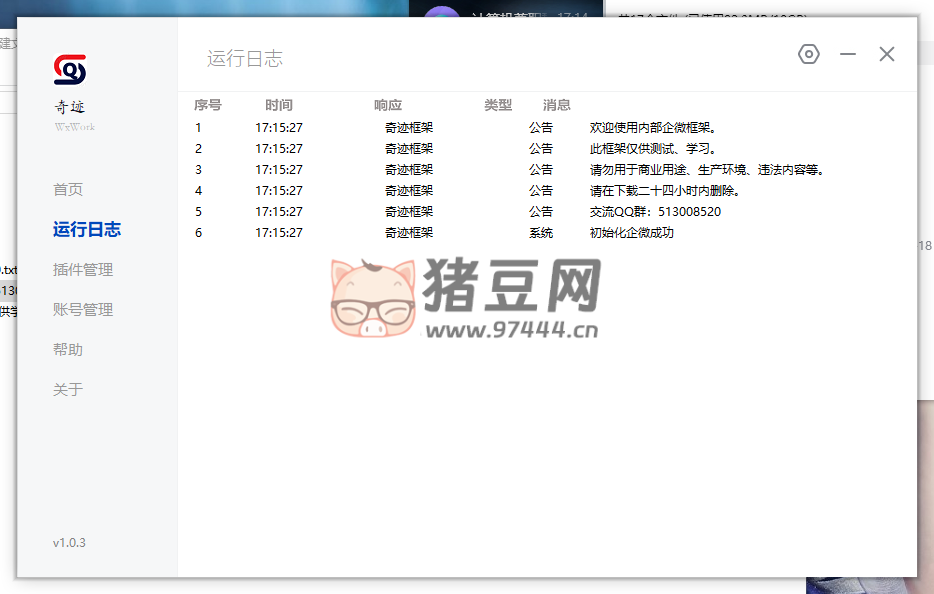Open the 关于 page

pyautogui.click(x=68, y=390)
